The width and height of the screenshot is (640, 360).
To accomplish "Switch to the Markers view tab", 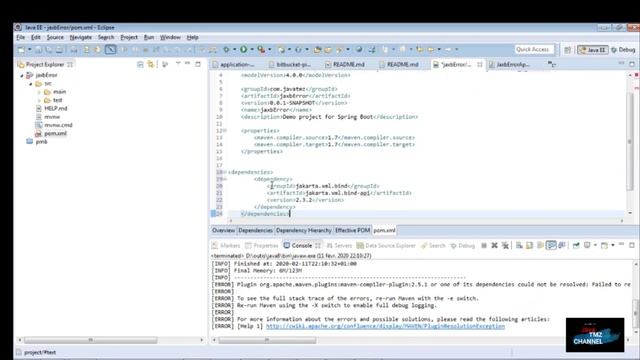I will 226,246.
